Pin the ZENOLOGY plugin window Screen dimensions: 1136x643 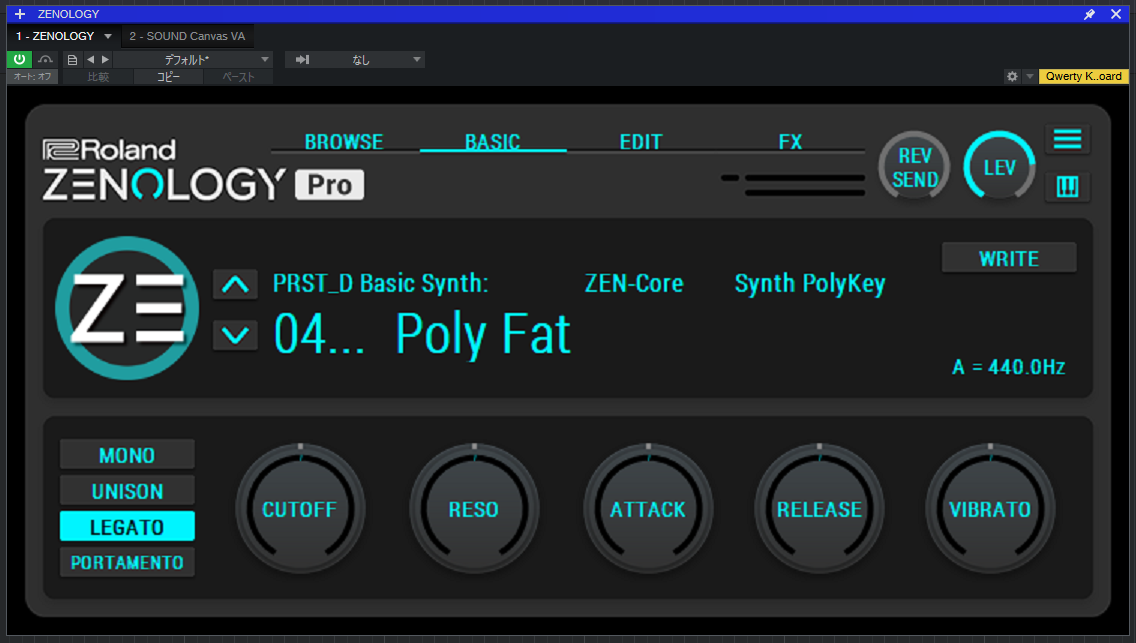[1089, 14]
